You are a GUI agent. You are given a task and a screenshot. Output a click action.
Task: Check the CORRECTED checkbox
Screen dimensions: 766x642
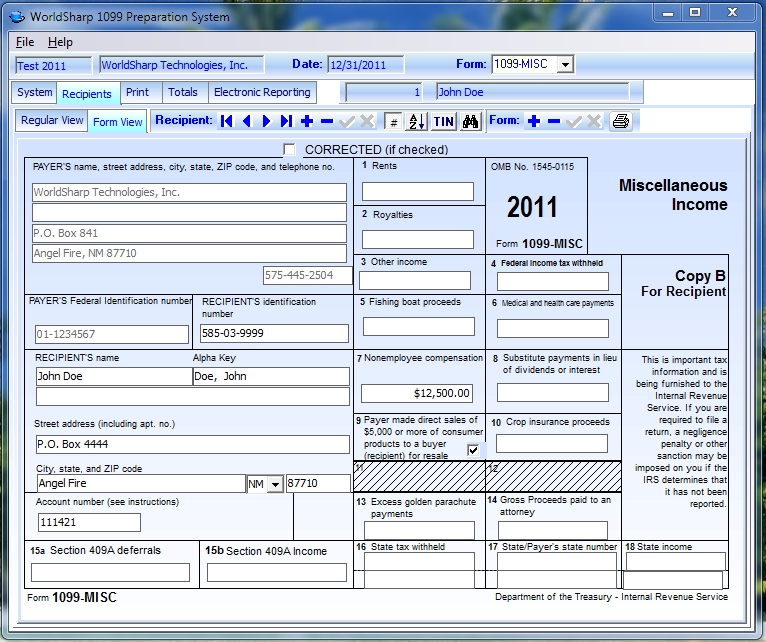click(290, 150)
